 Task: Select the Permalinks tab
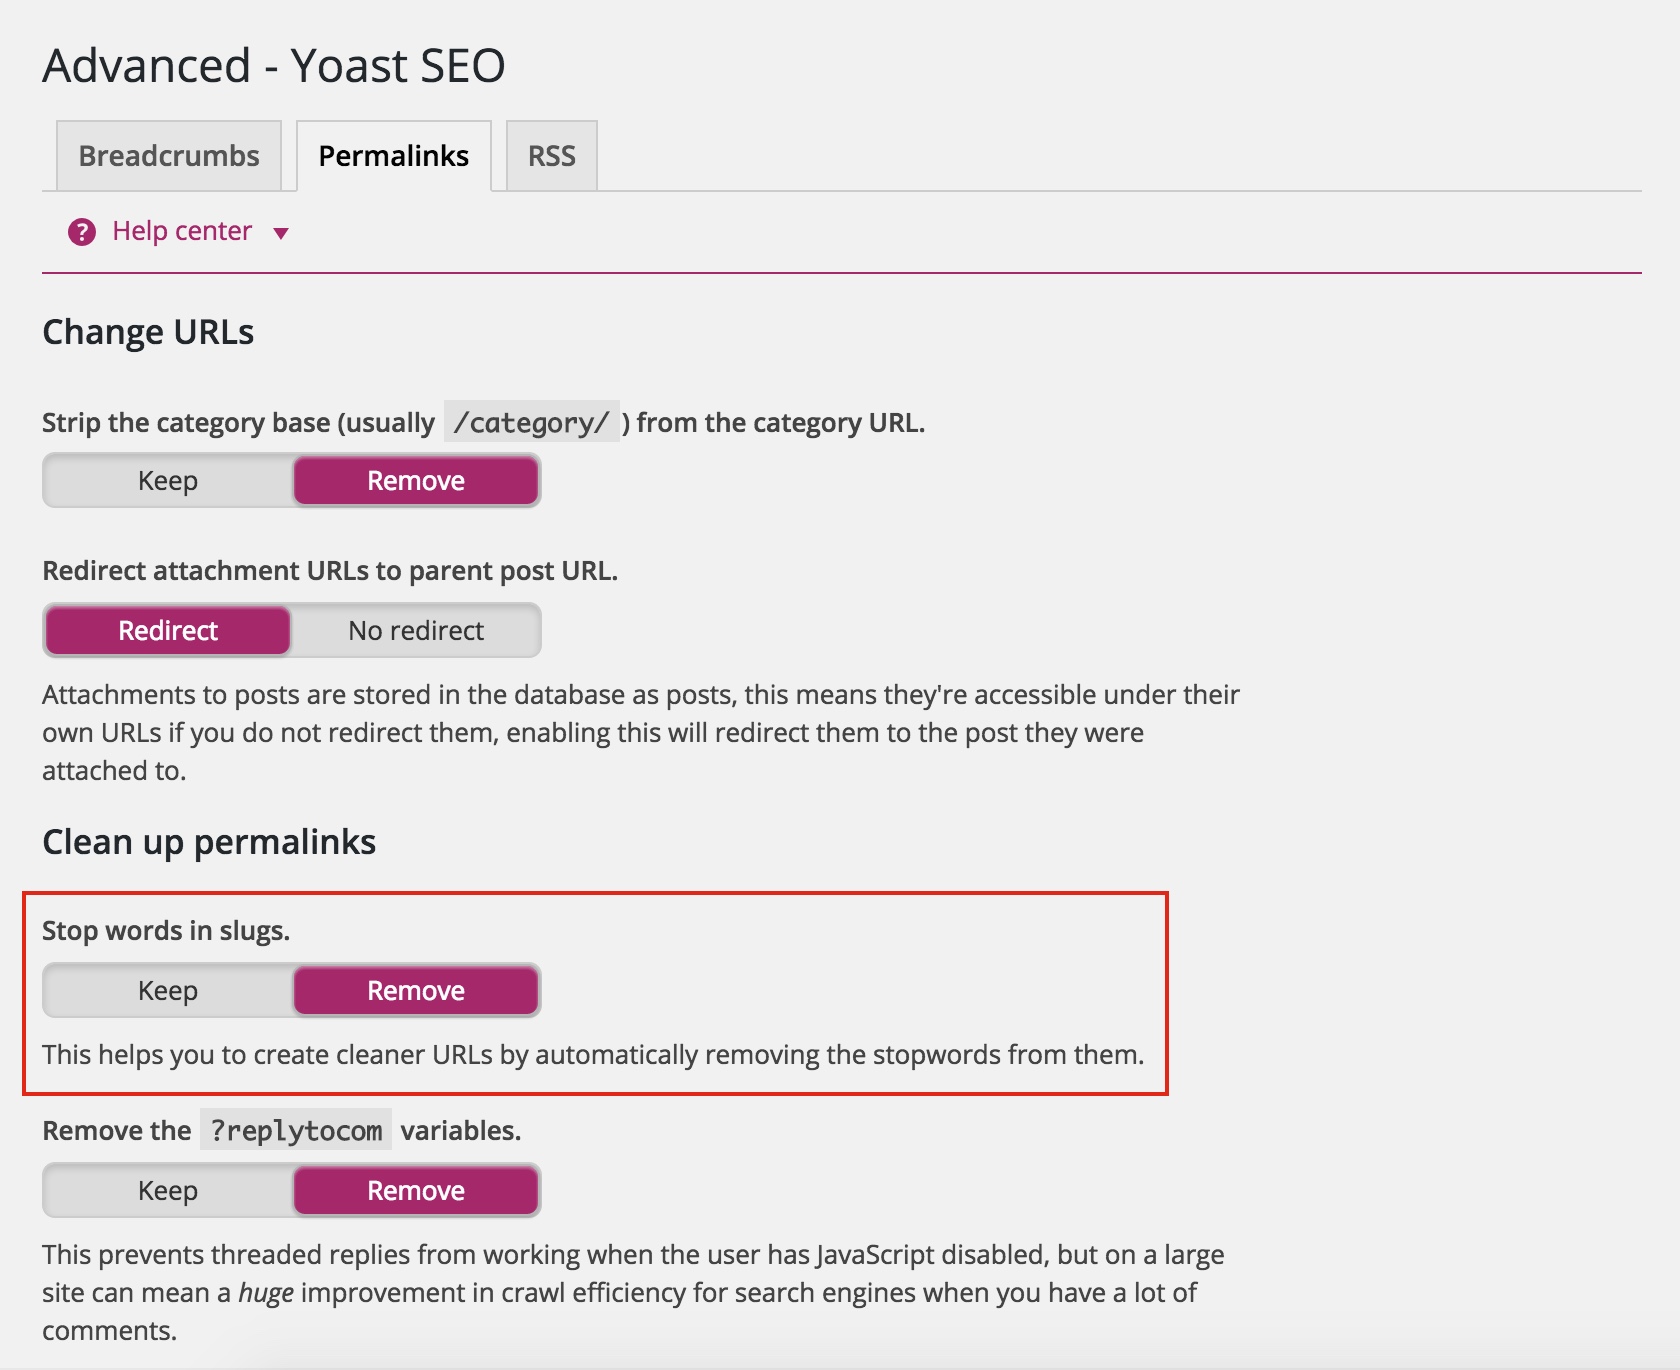tap(394, 156)
